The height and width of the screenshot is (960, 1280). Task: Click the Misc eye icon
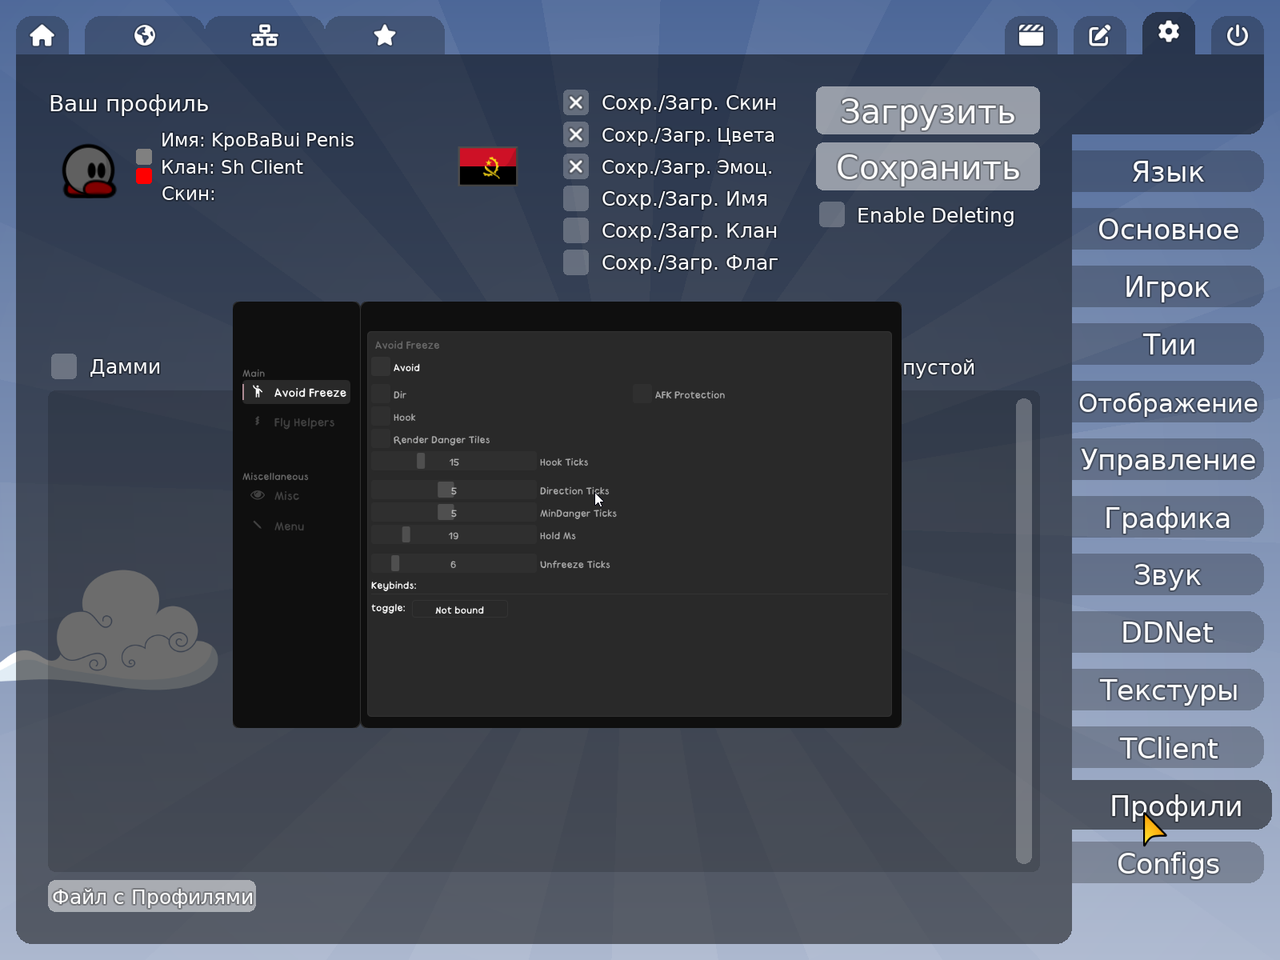point(258,495)
